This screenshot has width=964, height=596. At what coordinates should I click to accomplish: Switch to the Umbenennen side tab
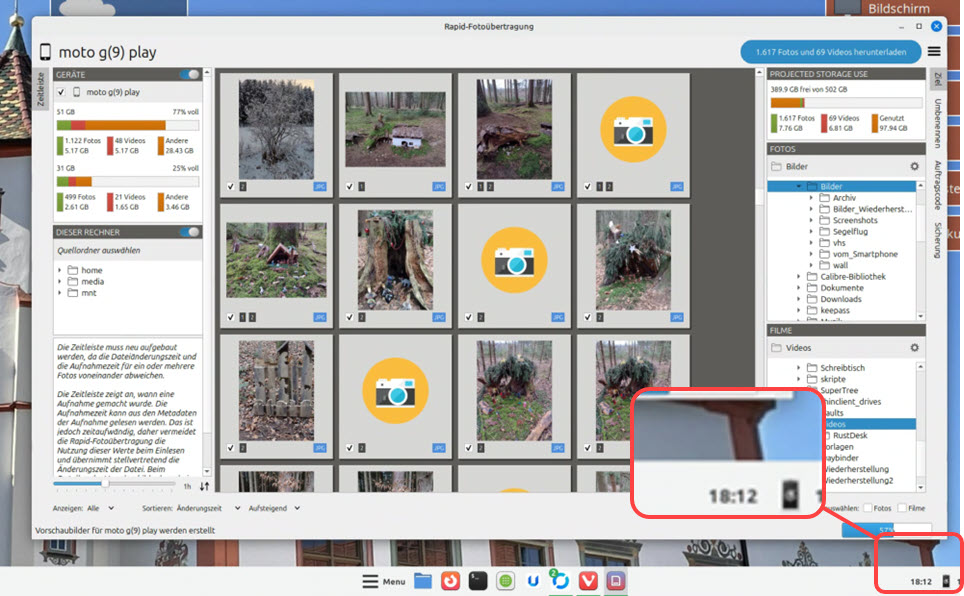[x=937, y=121]
